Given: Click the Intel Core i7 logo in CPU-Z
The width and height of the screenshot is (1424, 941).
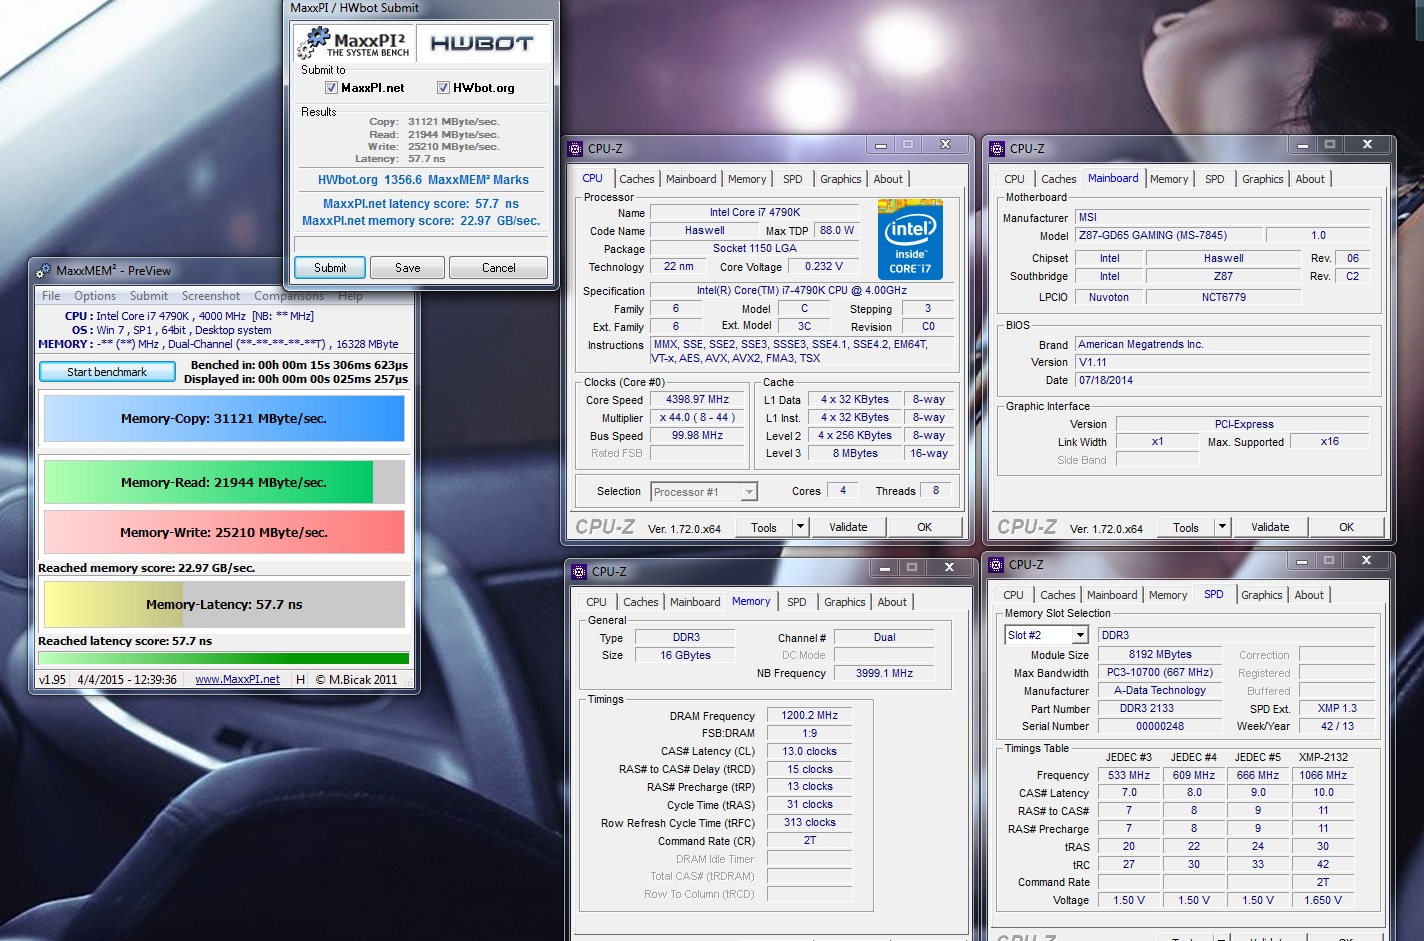Looking at the screenshot, I should coord(910,240).
